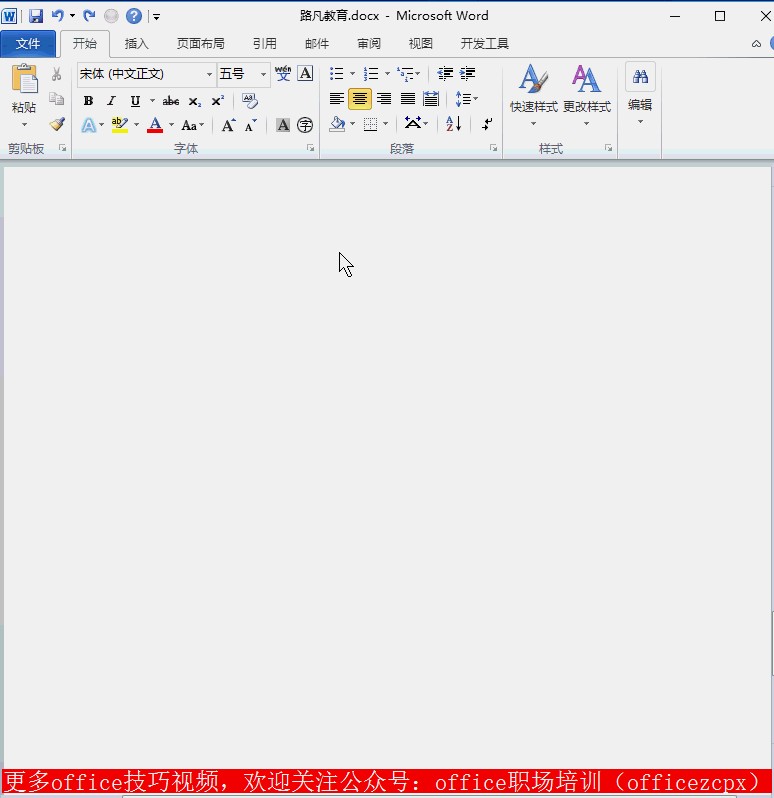Click the 更改样式 button
774x798 pixels.
pos(586,95)
